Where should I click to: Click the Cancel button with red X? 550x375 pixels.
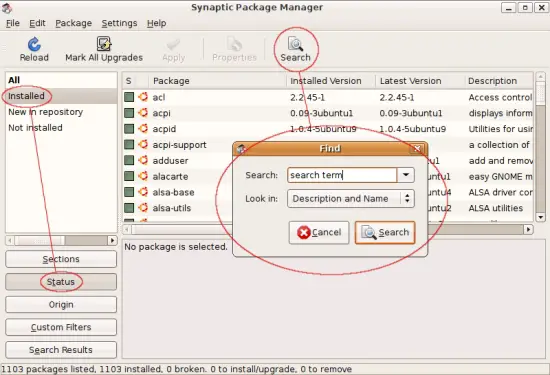(319, 232)
